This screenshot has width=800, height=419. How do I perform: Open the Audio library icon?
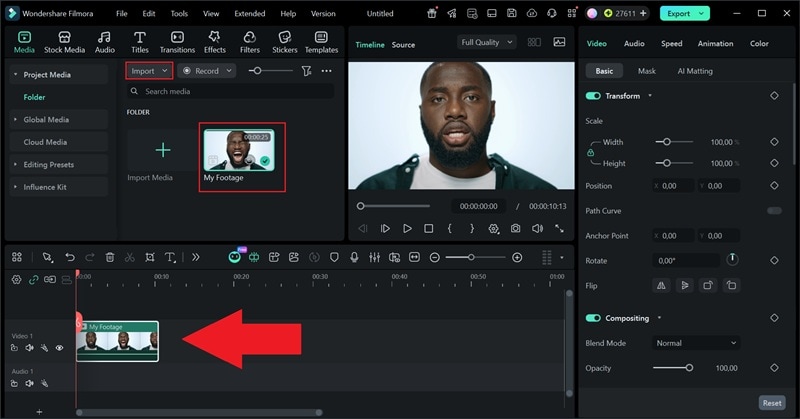(105, 42)
